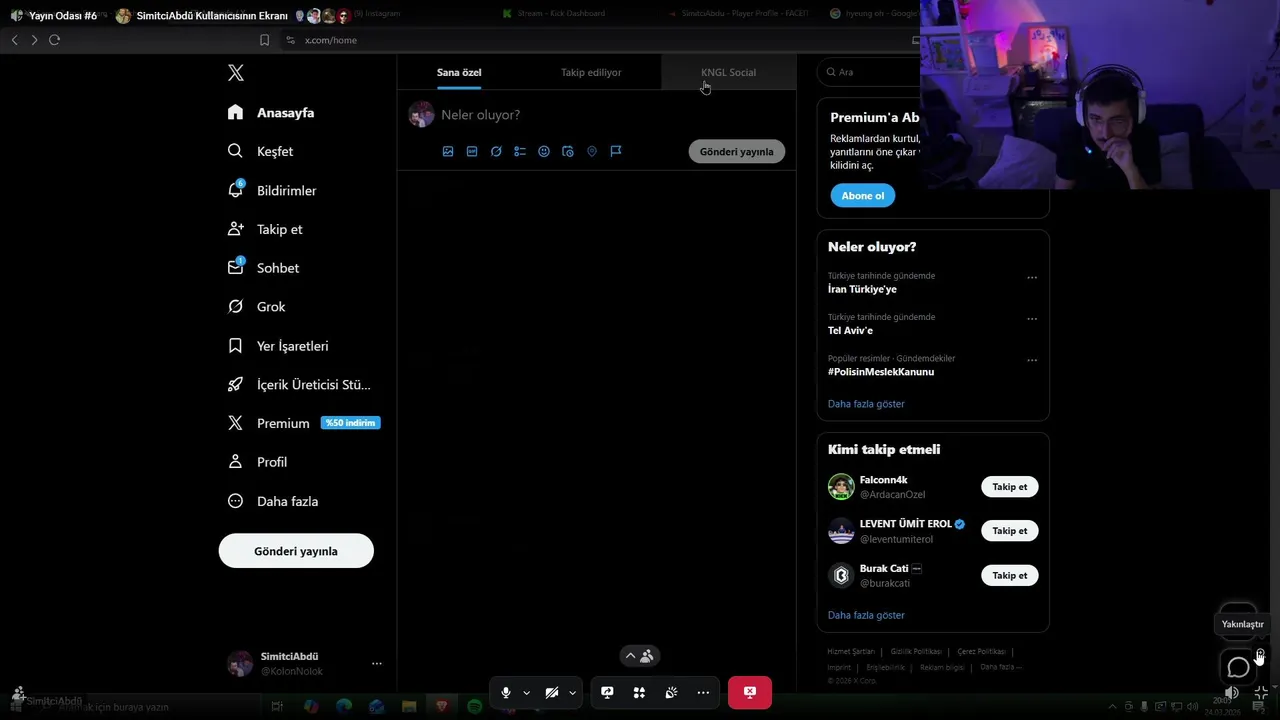Click red disconnect call button

[x=750, y=692]
